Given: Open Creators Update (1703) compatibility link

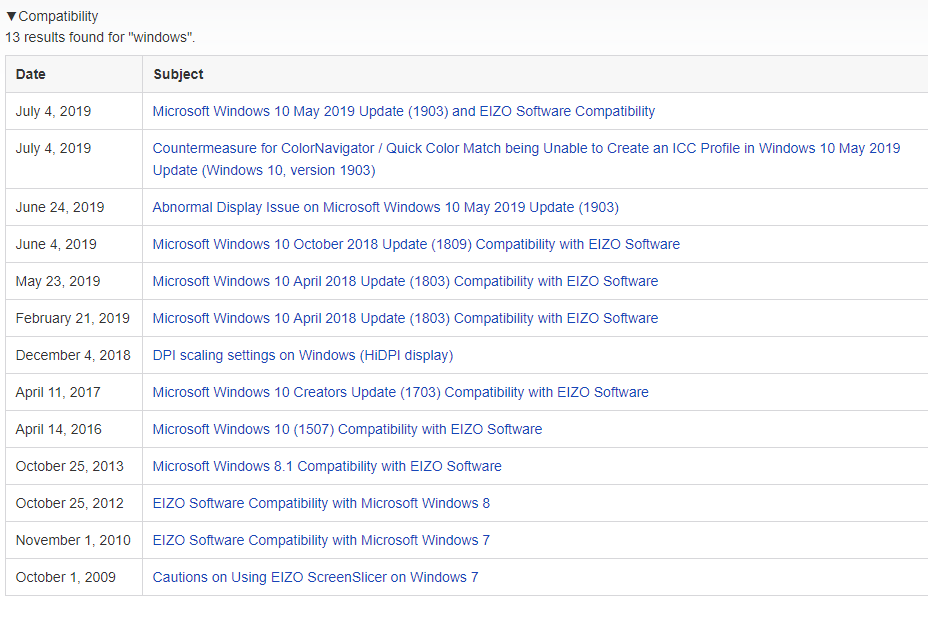Looking at the screenshot, I should (x=401, y=392).
